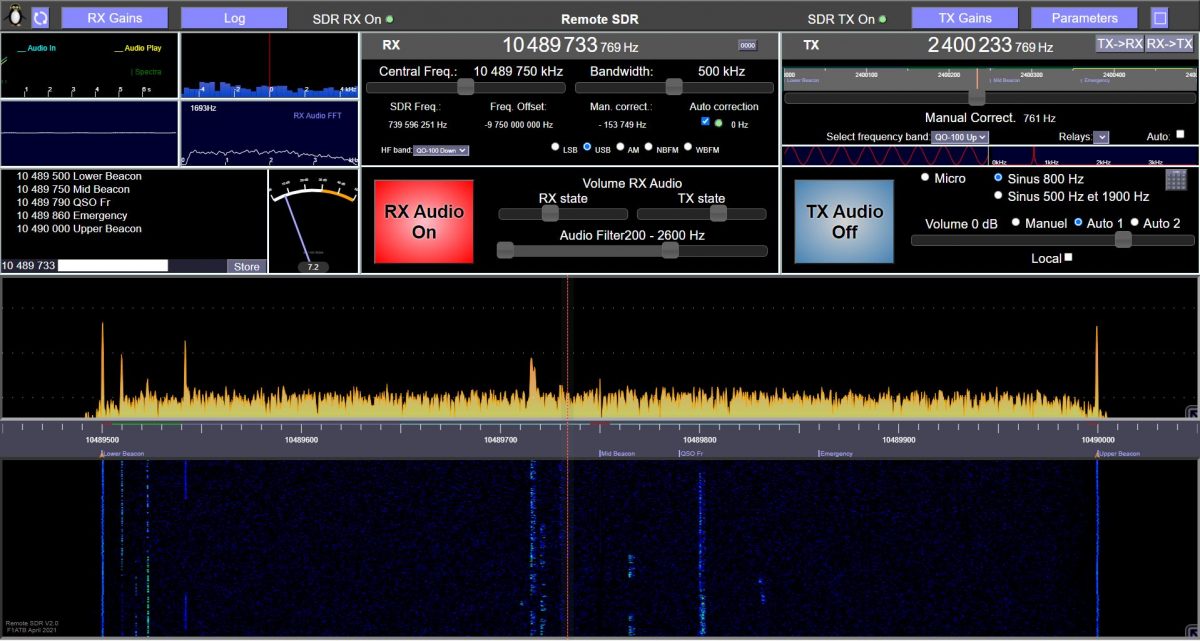Click the spectrum resize icon at right edge

(1192, 413)
